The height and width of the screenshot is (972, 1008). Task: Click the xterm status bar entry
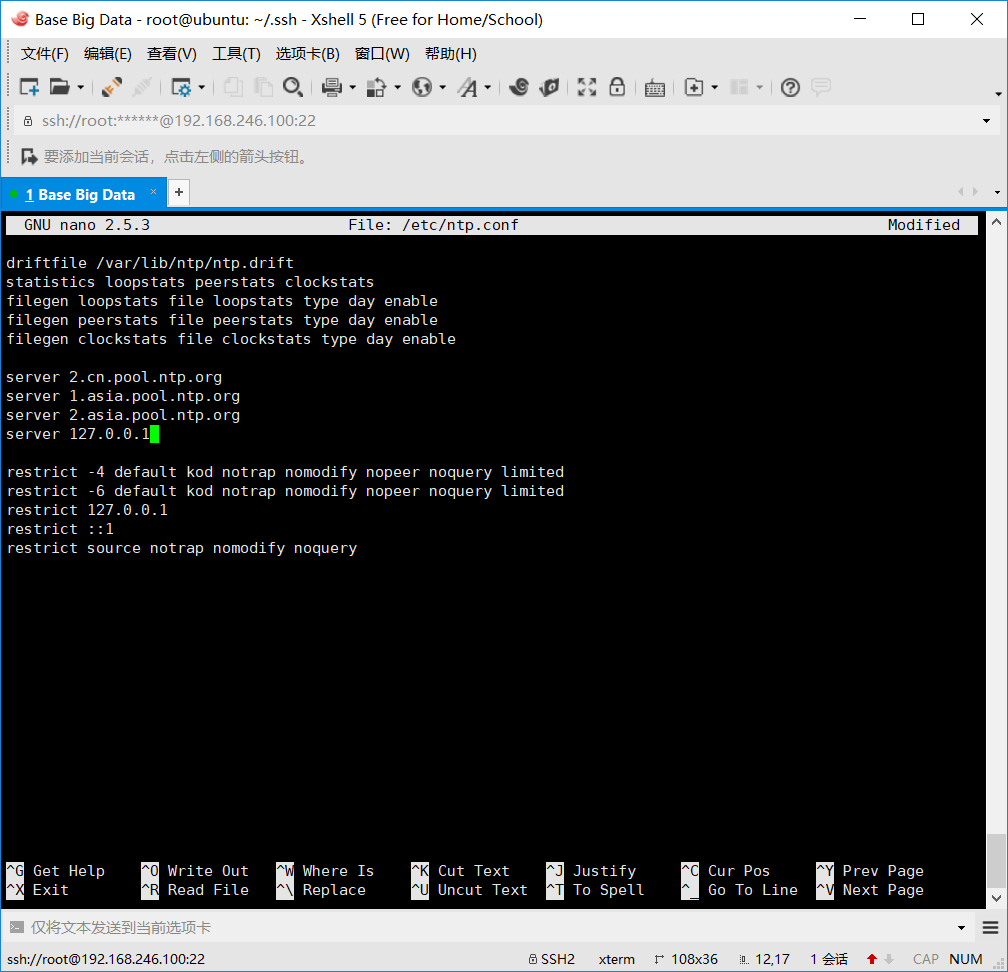tap(616, 959)
